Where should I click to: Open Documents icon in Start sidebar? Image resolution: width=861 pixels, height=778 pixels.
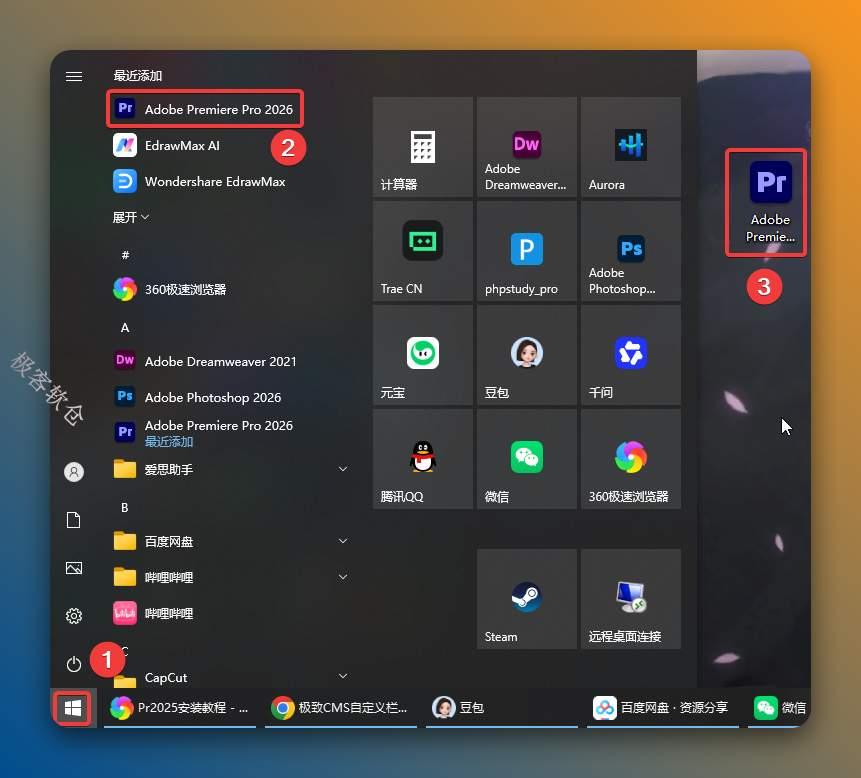(x=74, y=519)
